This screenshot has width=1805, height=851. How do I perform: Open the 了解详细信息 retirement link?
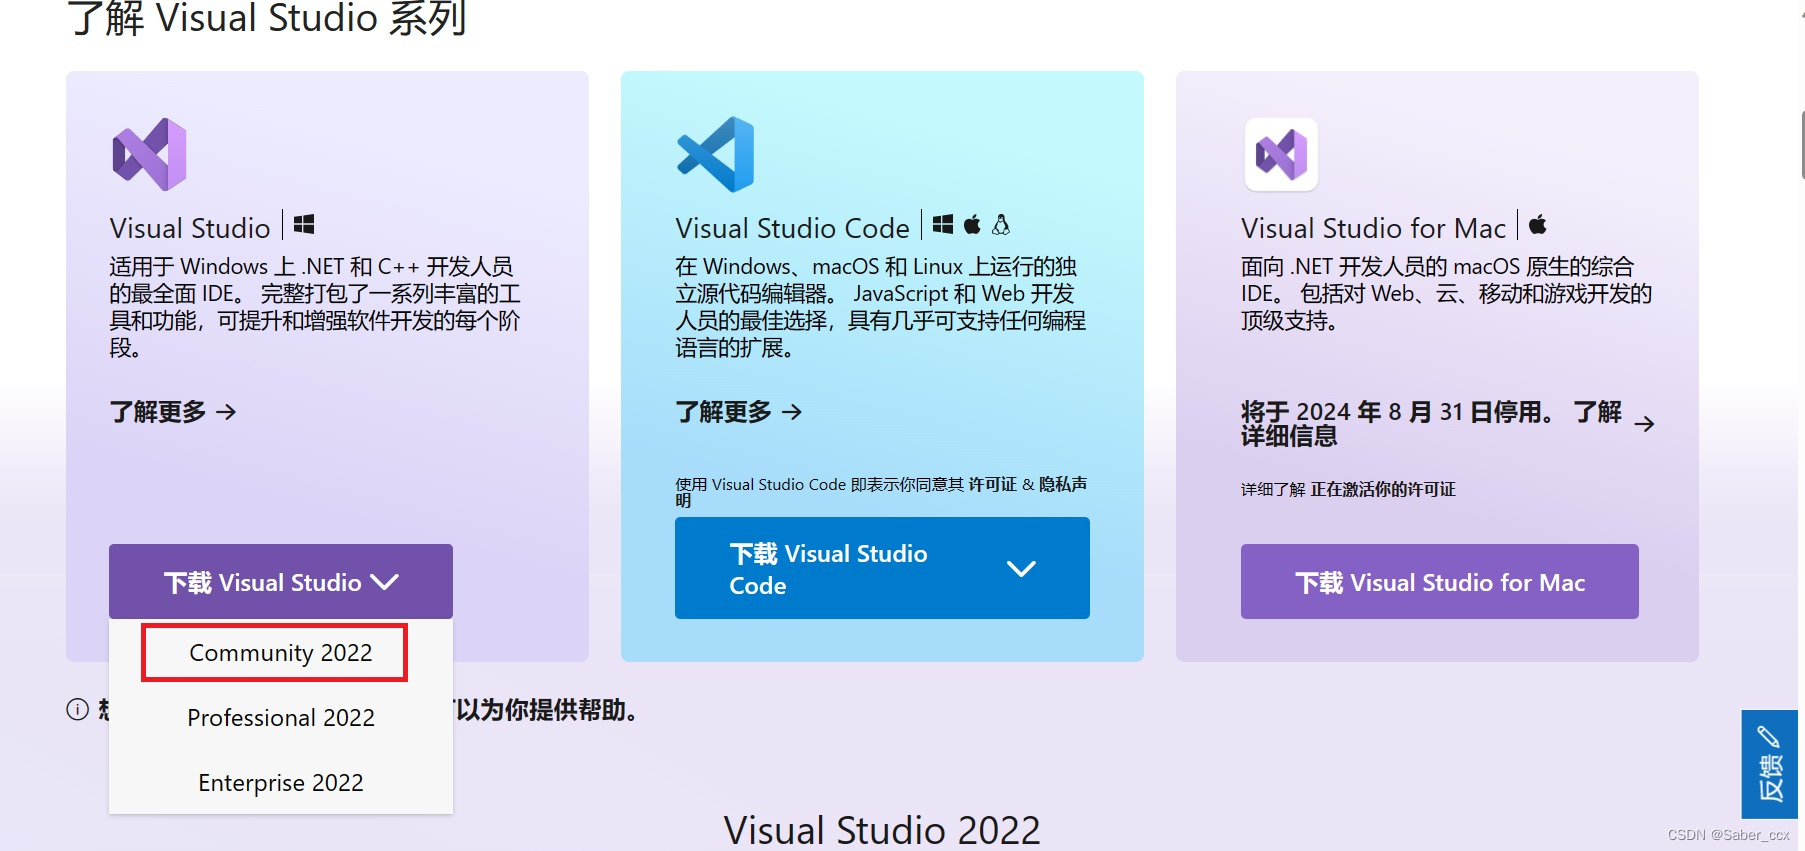click(1448, 424)
